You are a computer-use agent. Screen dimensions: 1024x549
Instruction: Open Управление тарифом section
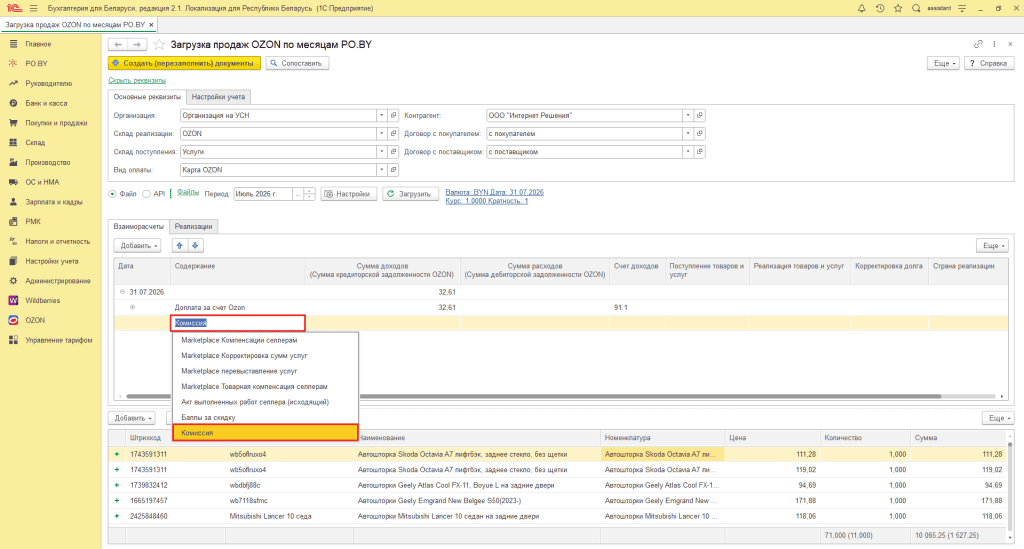pos(59,340)
